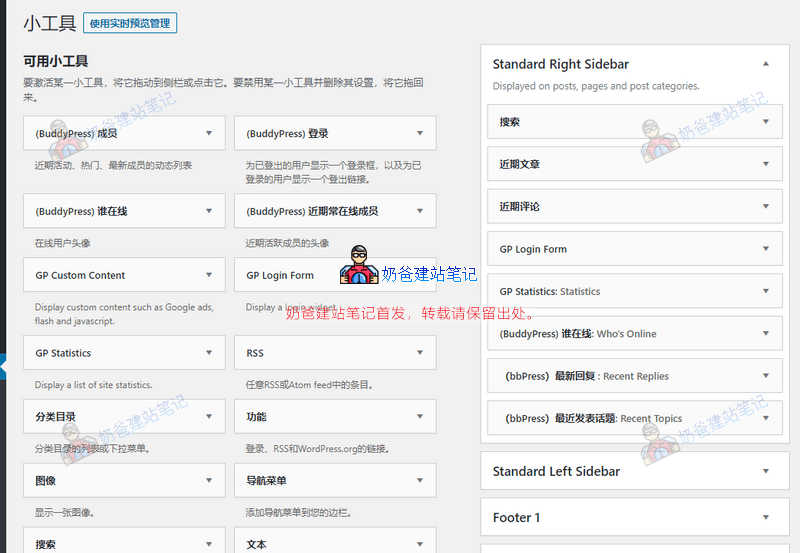This screenshot has width=800, height=553.
Task: Click arrow on GP Custom Content widget
Action: tap(209, 275)
